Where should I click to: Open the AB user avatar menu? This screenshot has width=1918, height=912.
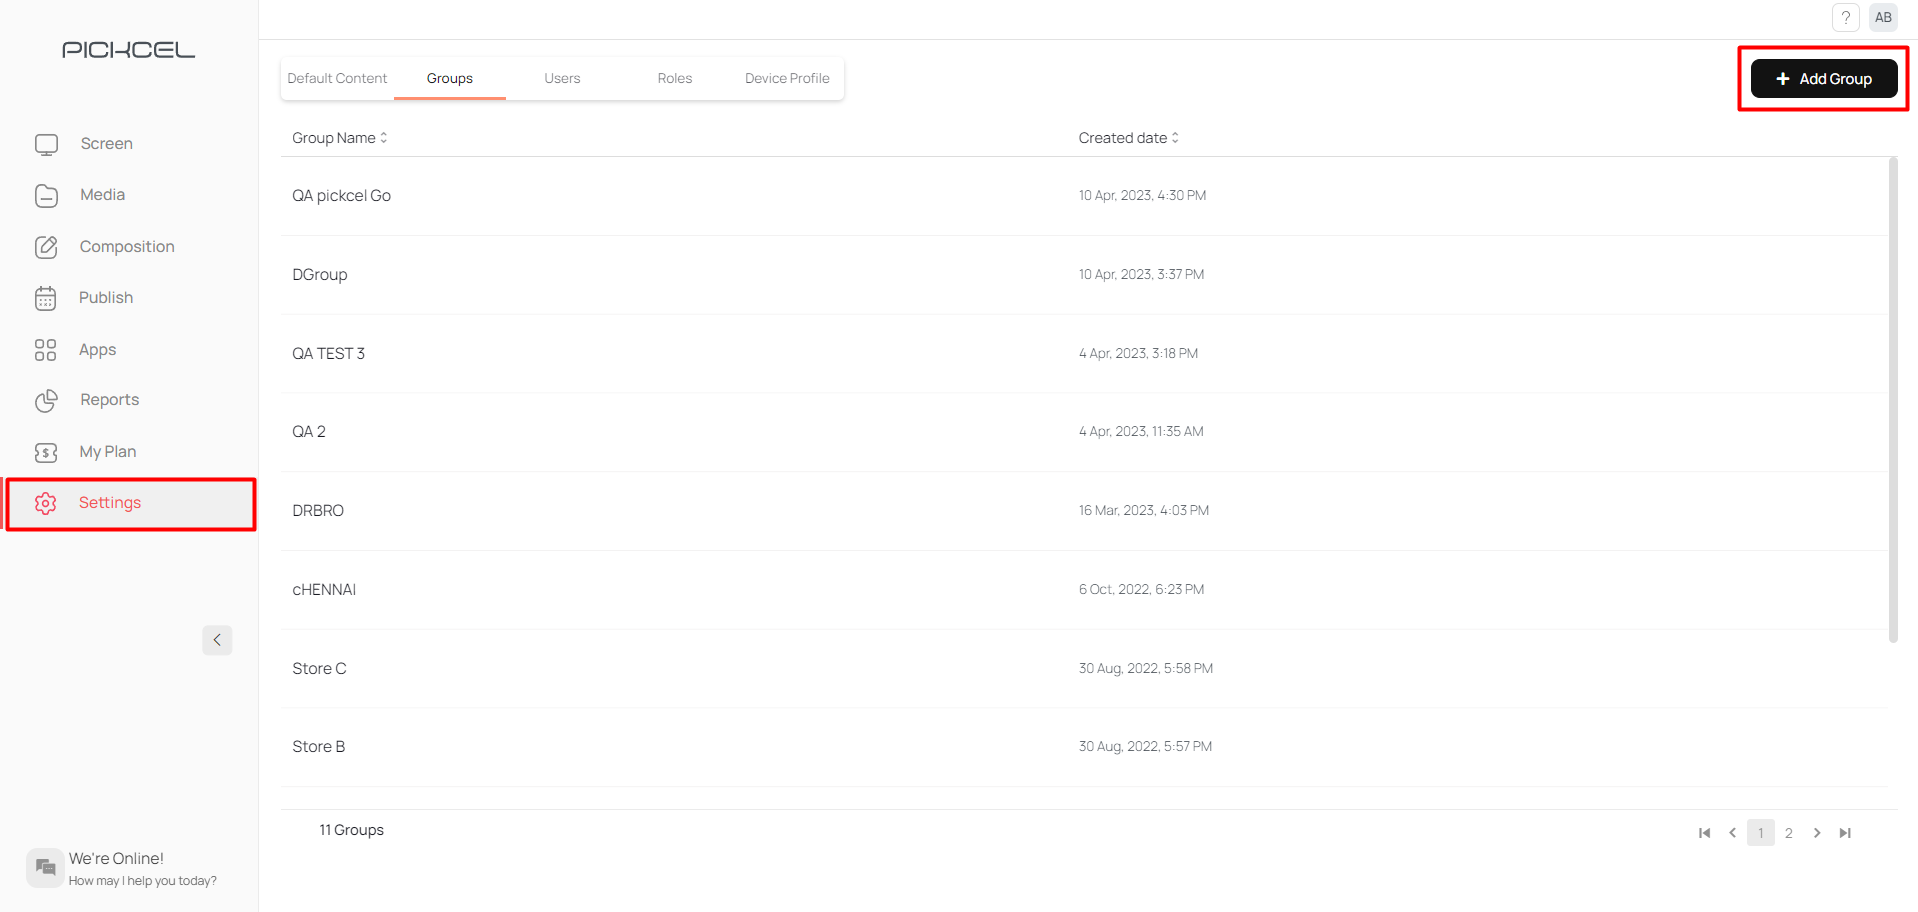(x=1883, y=17)
